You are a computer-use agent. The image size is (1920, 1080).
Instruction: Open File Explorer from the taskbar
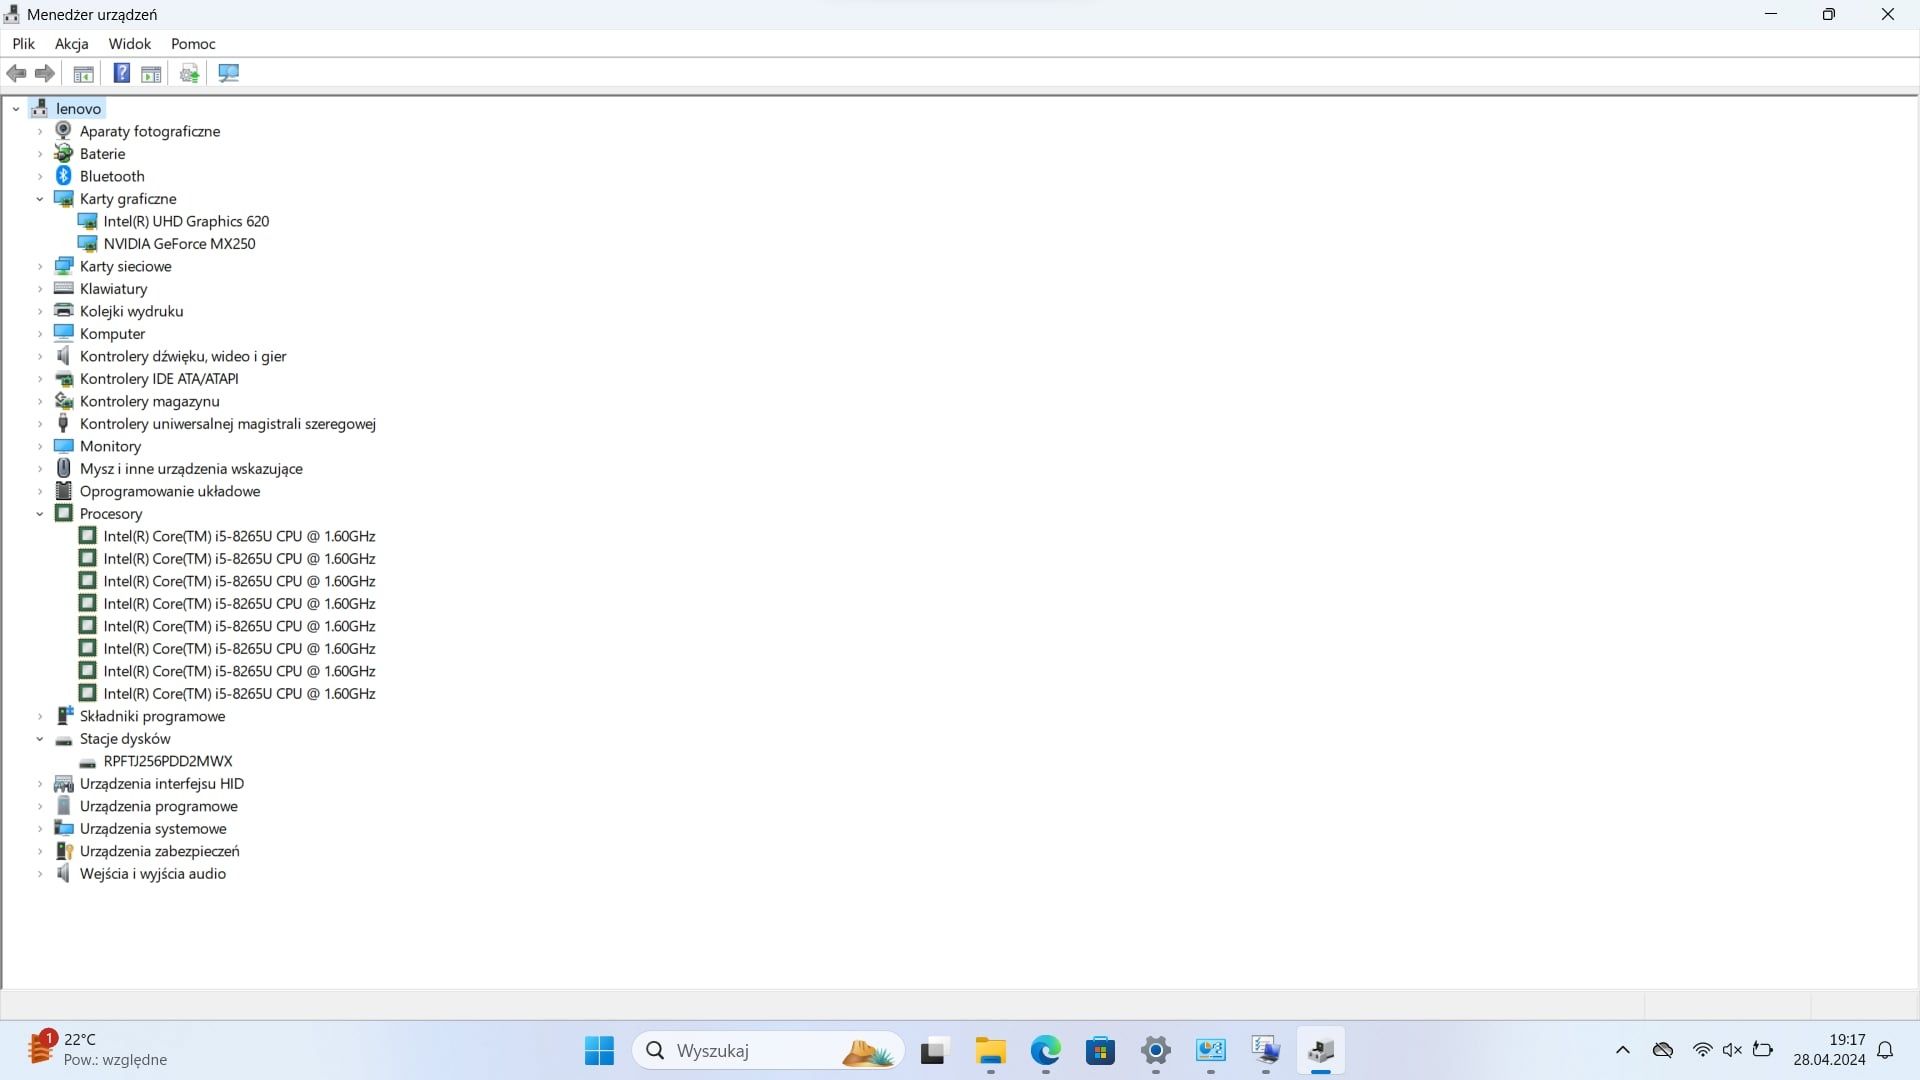tap(991, 1051)
